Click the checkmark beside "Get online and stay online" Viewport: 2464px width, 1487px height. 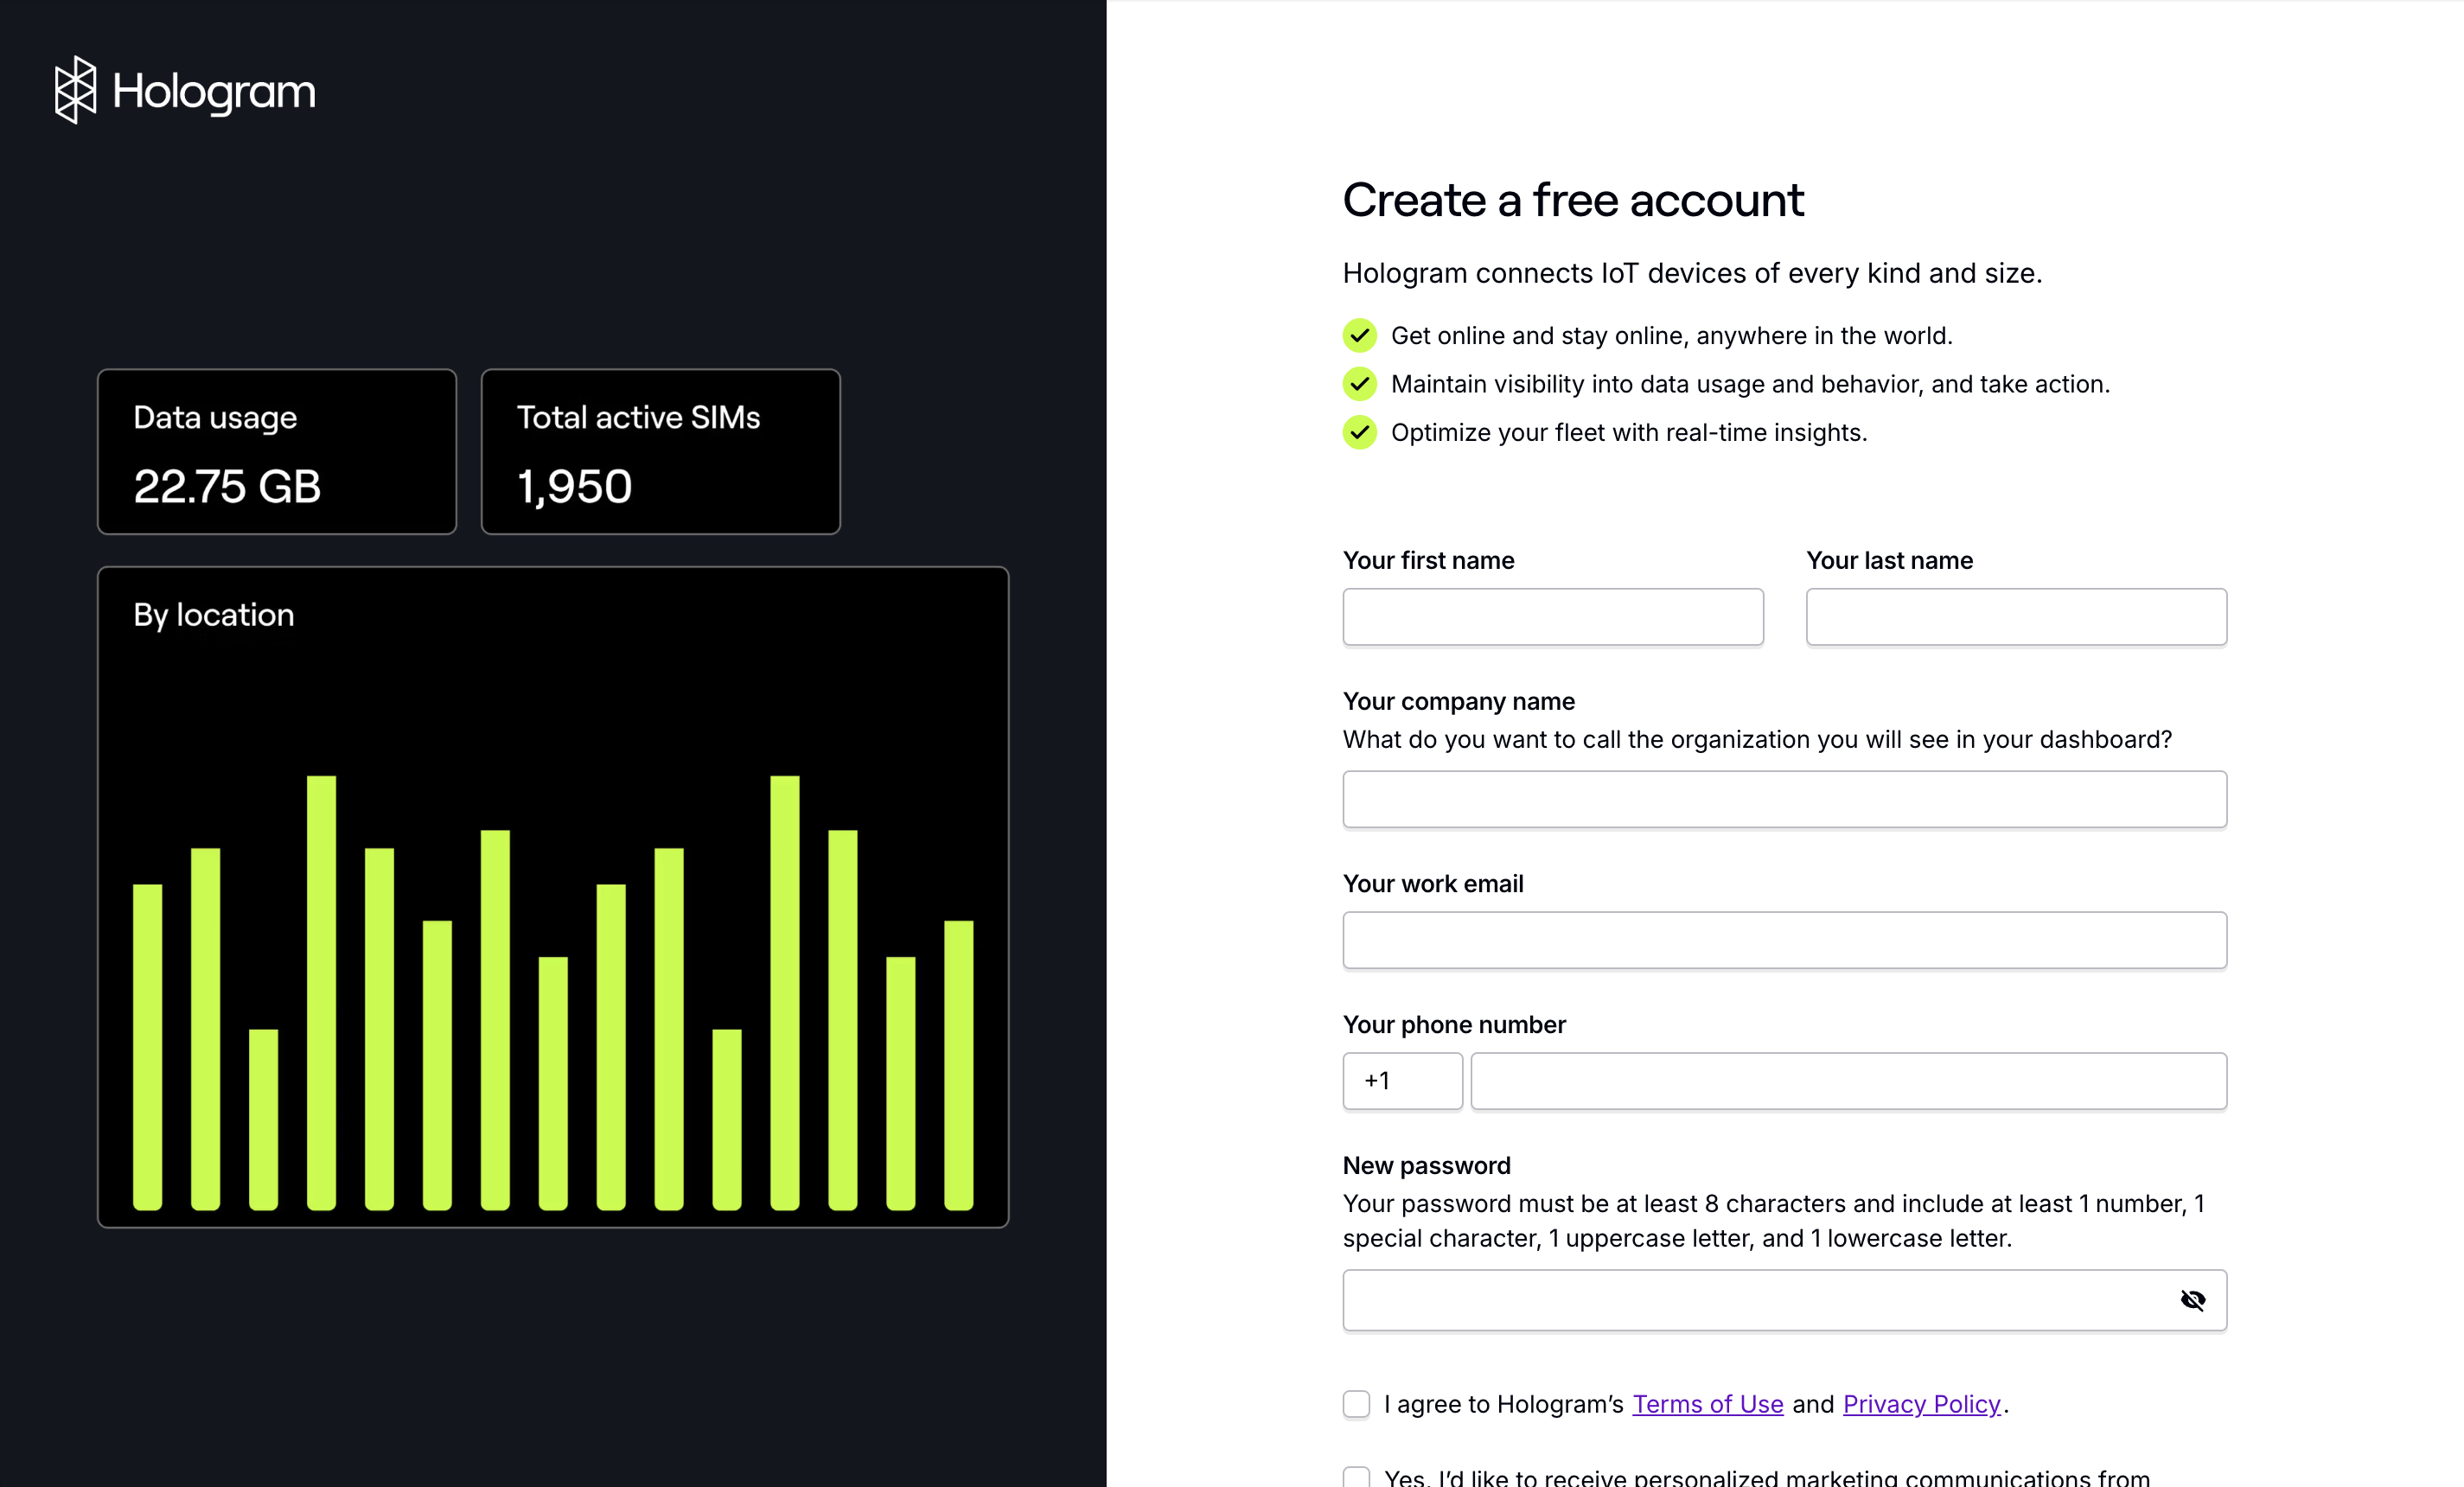point(1359,335)
